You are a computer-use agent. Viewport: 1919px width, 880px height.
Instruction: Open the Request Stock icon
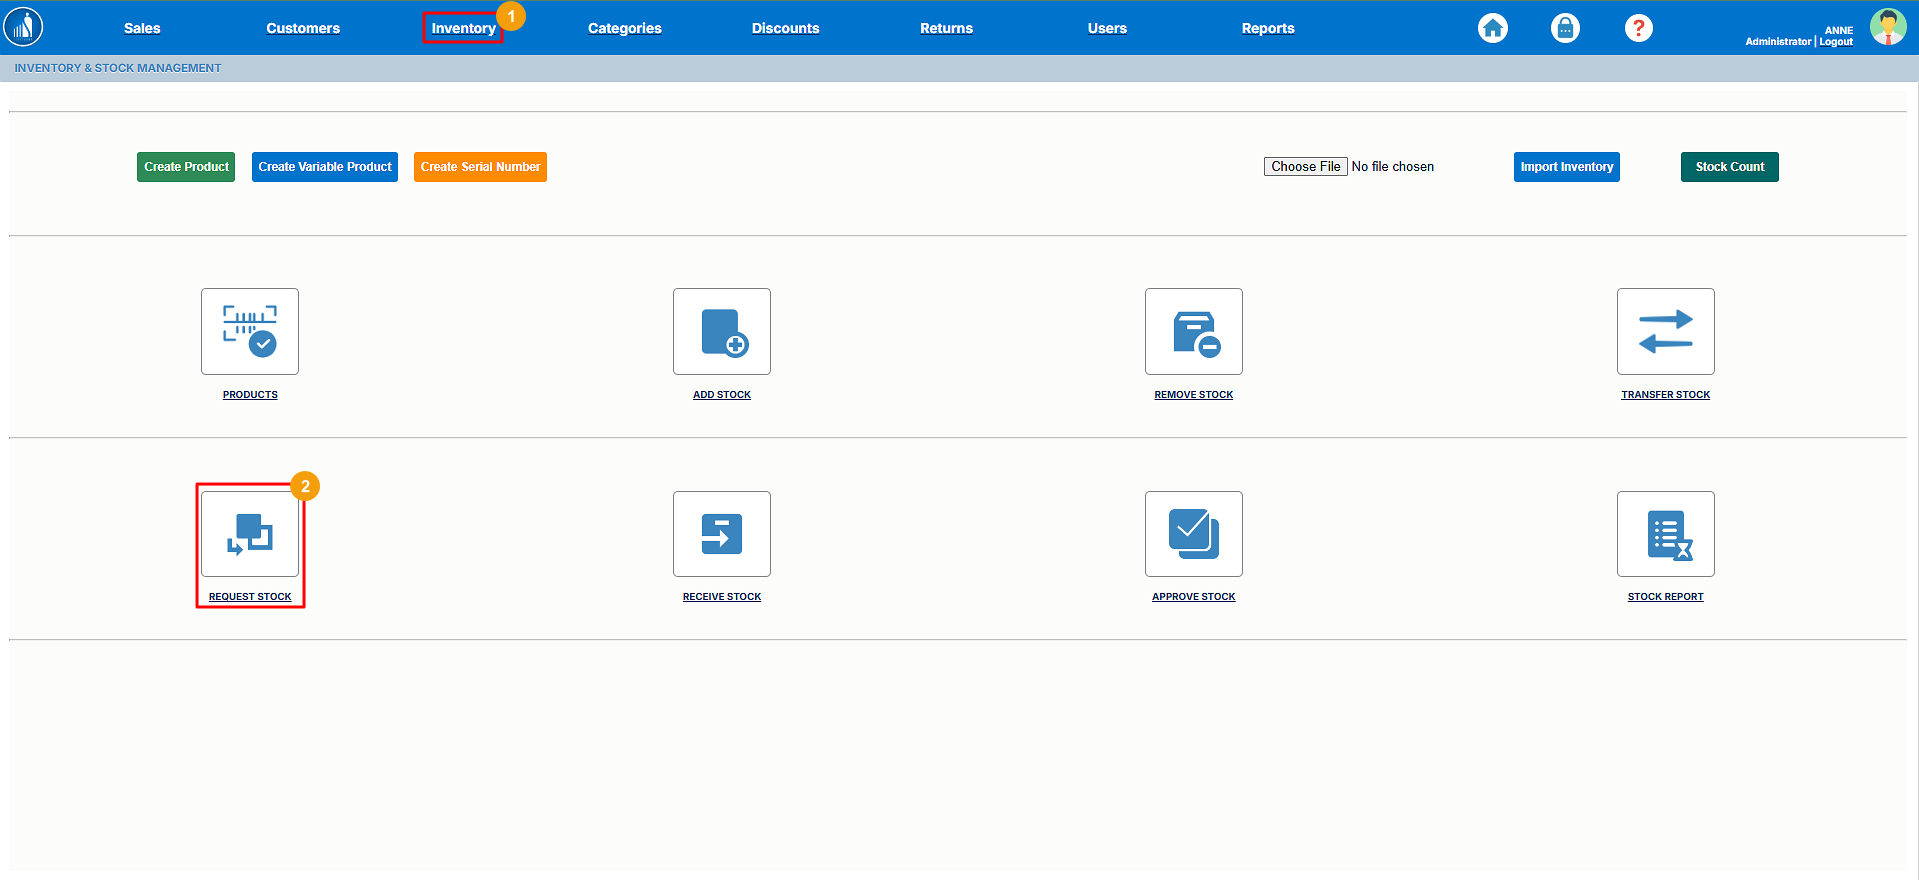click(250, 534)
